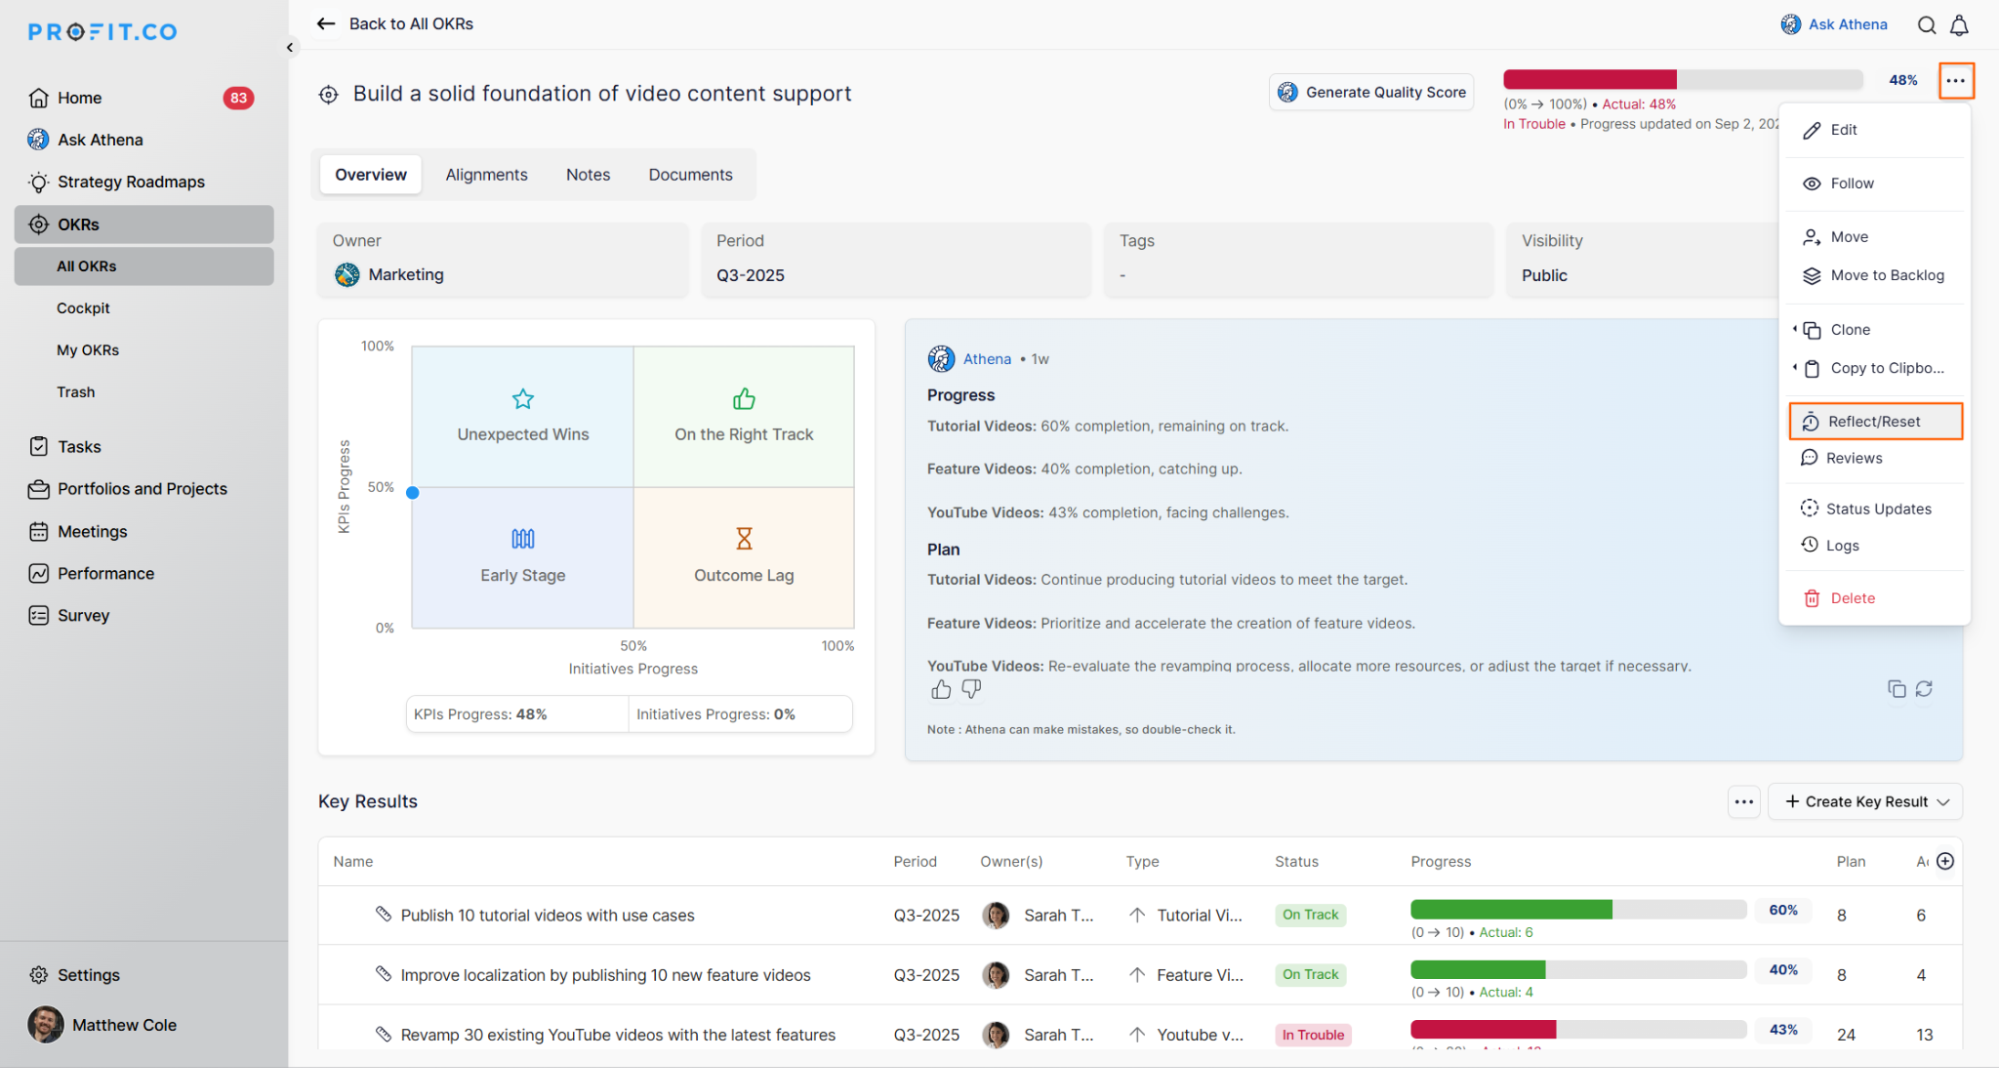Open the Publish 10 tutorial videos key result
This screenshot has width=1999, height=1068.
pos(547,915)
